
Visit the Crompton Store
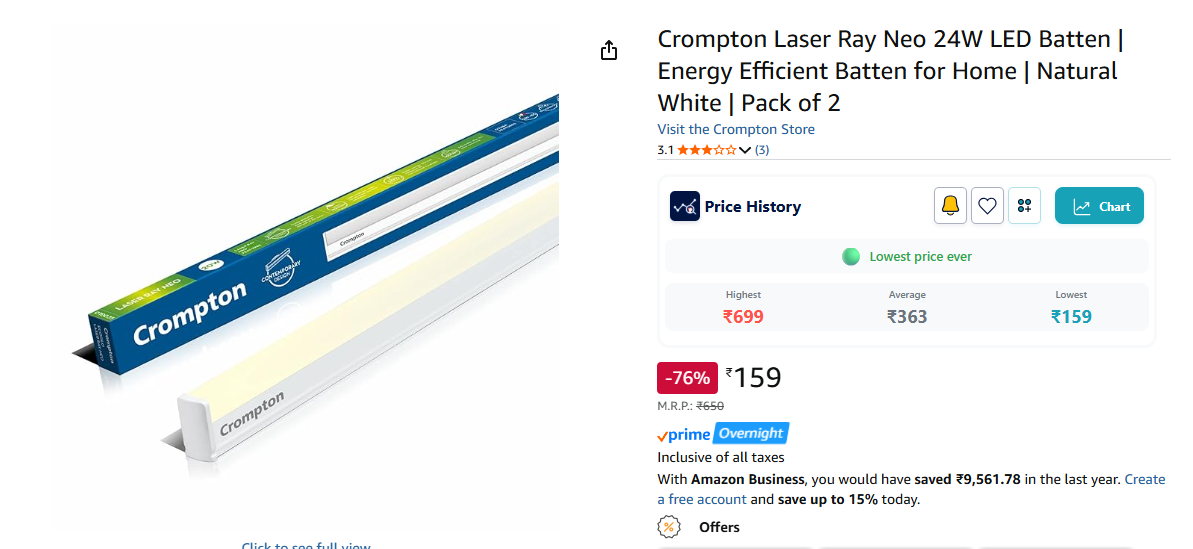coord(735,129)
